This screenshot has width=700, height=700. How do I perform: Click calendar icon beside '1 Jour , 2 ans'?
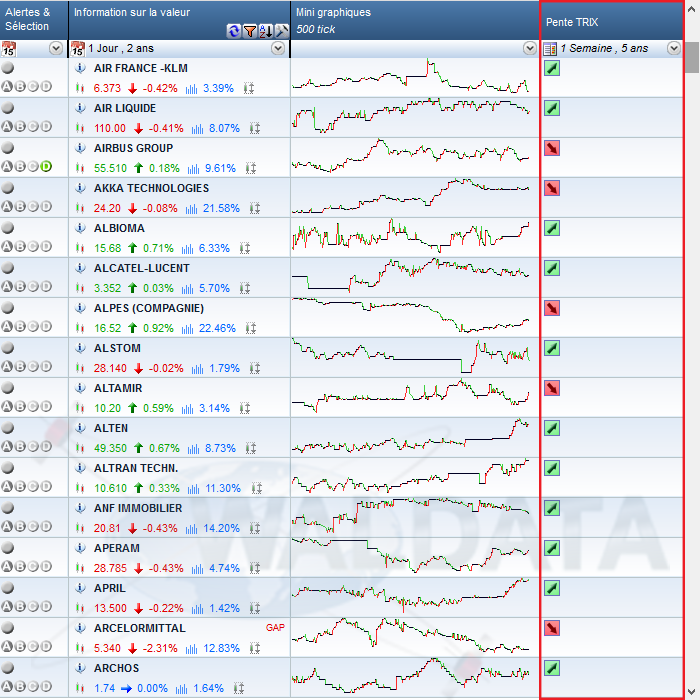pos(78,49)
